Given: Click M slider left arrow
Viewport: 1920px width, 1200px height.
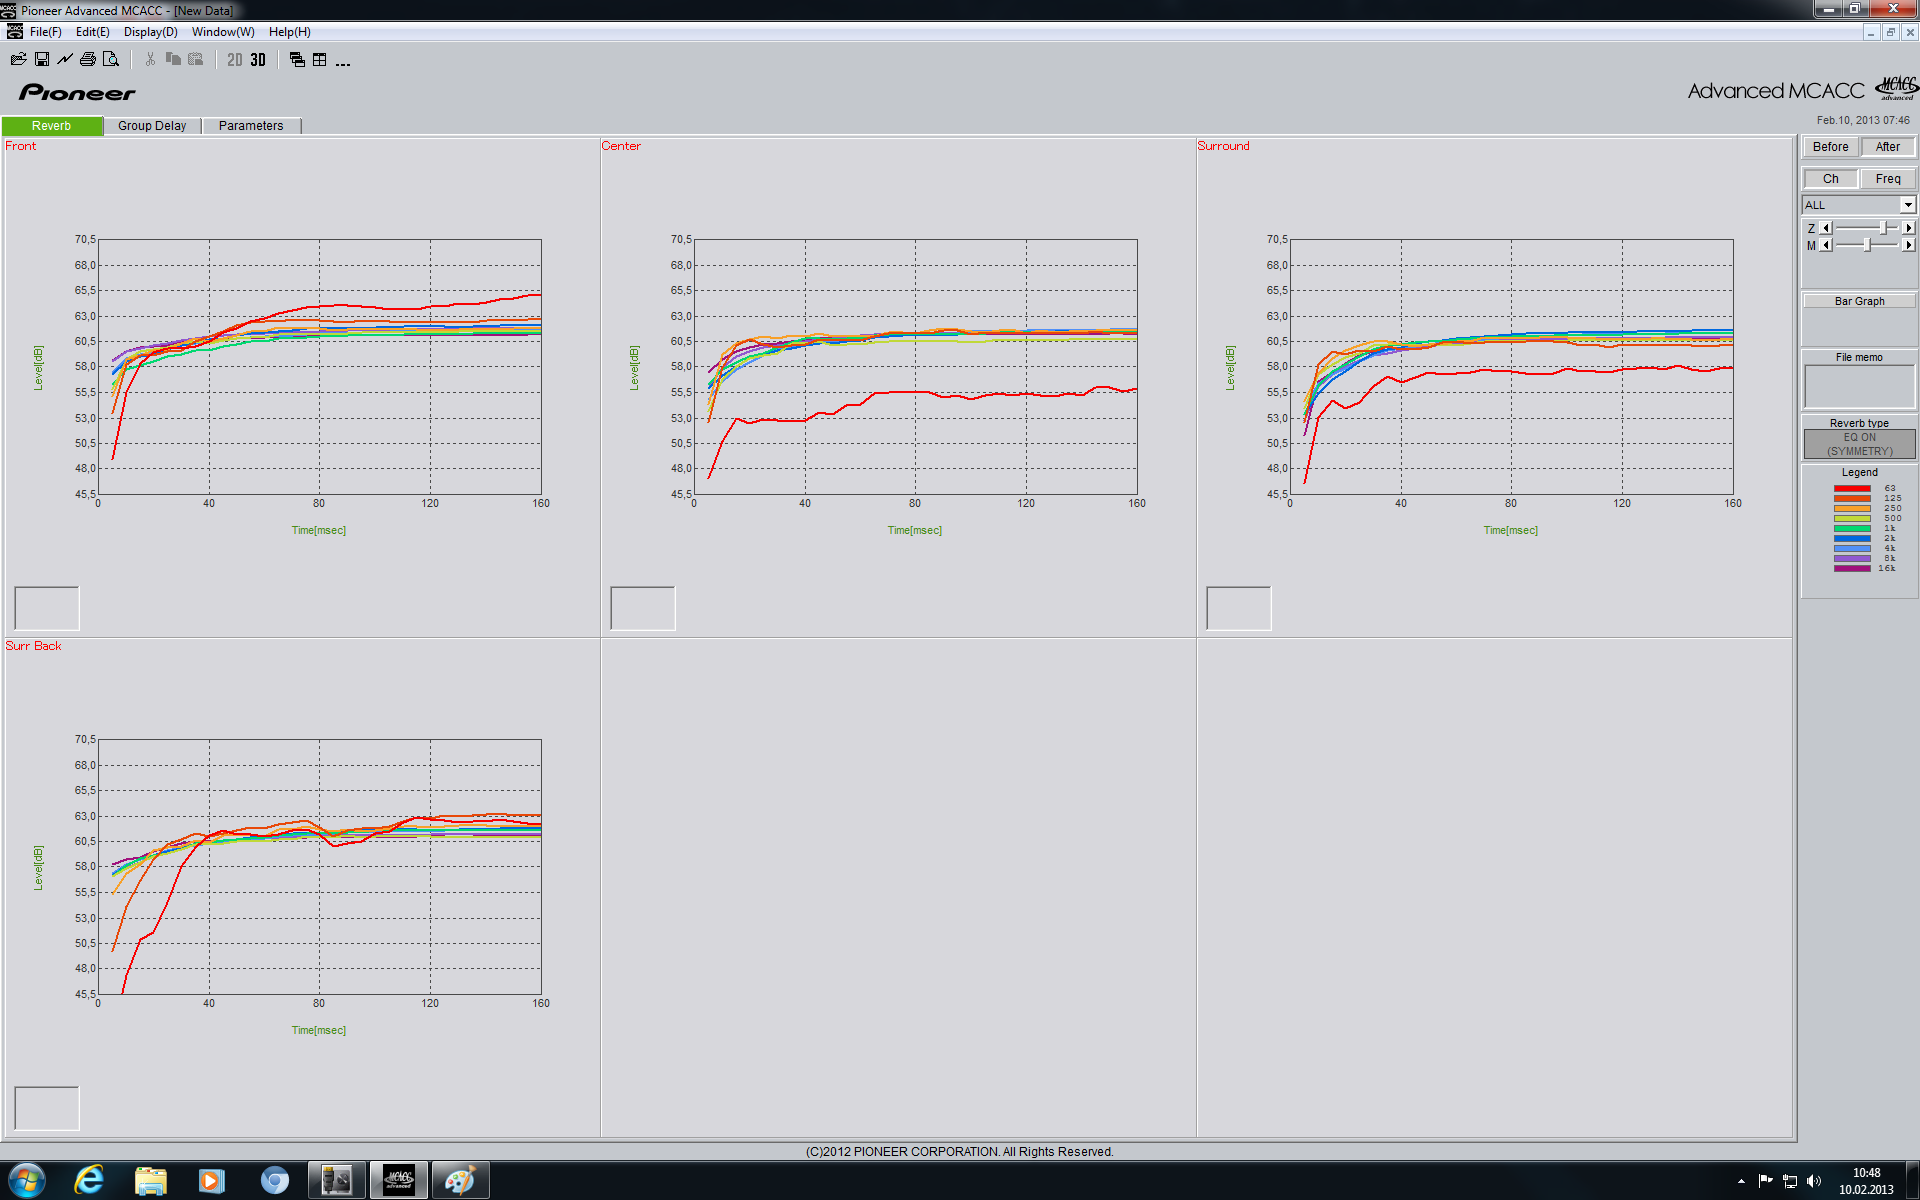Looking at the screenshot, I should (x=1826, y=245).
